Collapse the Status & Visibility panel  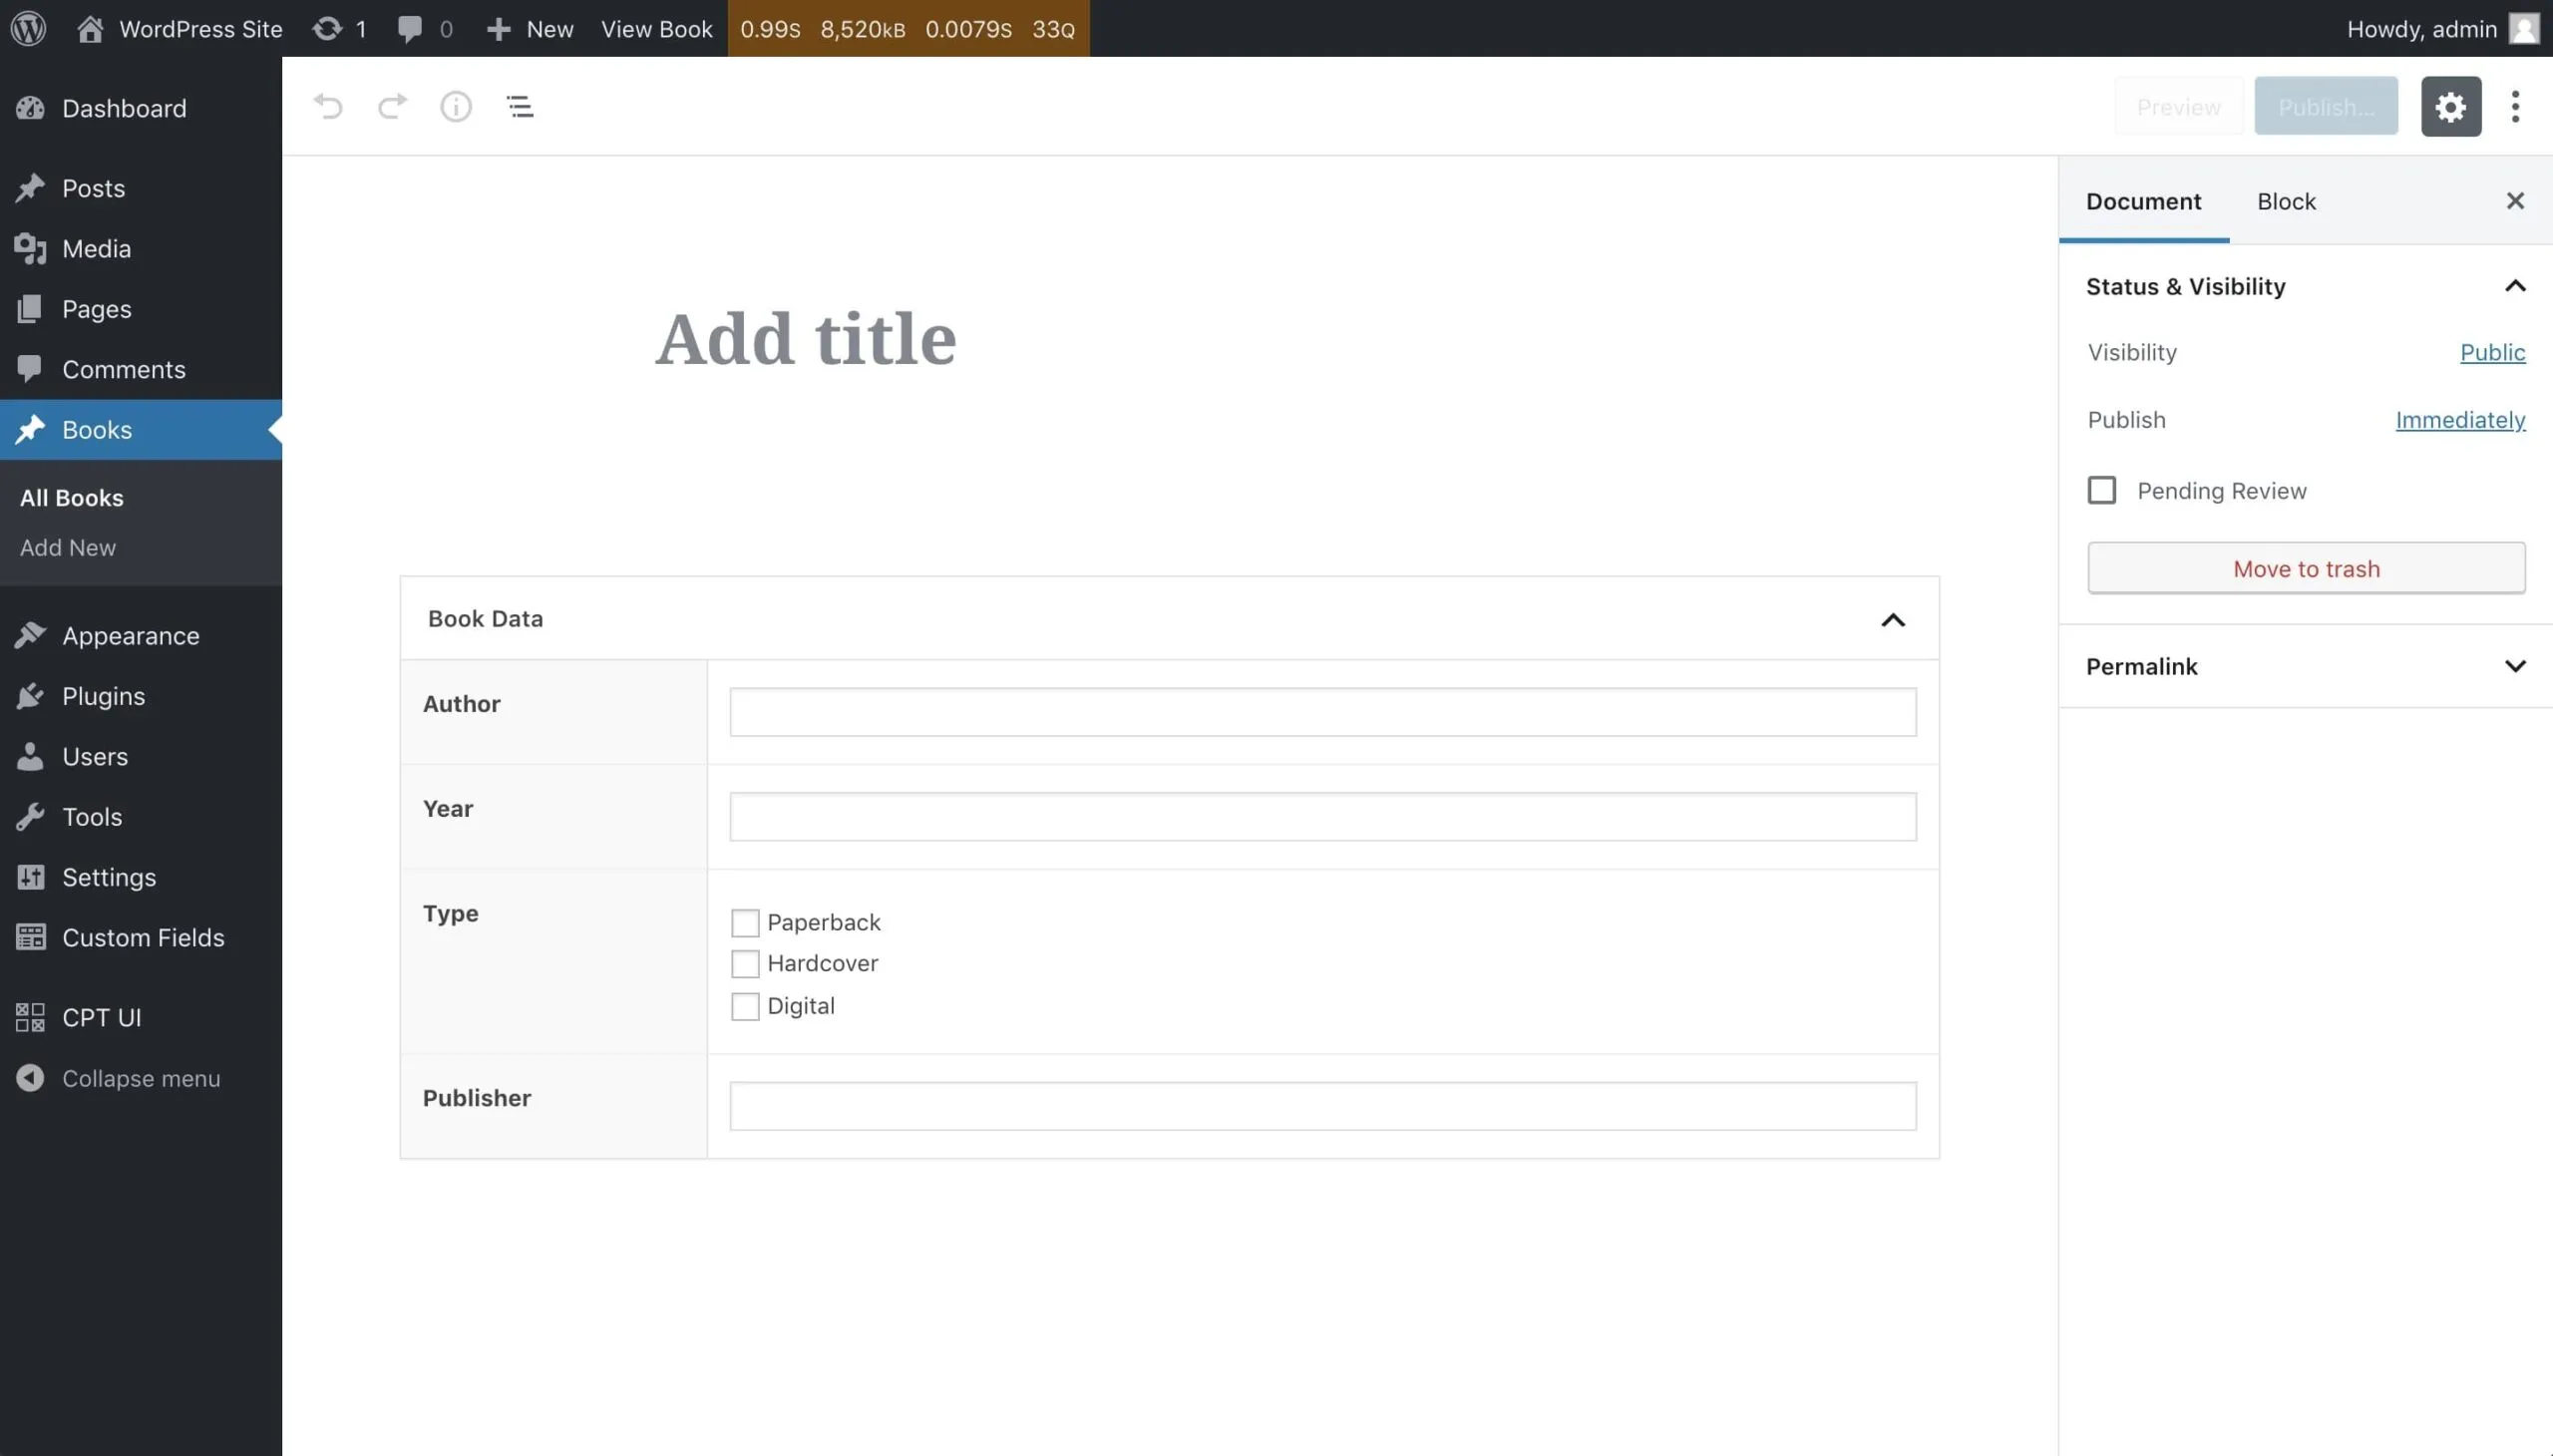(2514, 287)
